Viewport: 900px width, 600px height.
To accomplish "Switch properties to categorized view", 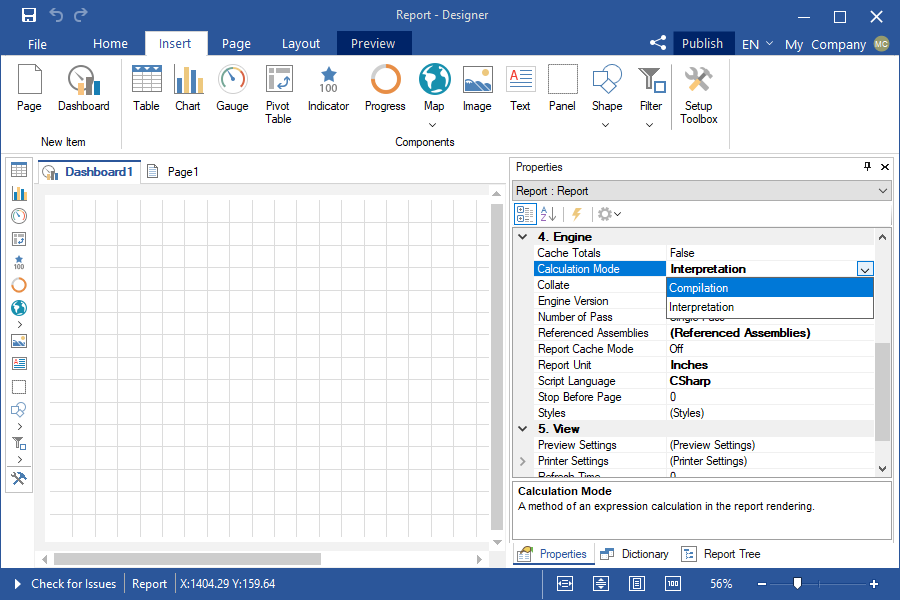I will 525,214.
